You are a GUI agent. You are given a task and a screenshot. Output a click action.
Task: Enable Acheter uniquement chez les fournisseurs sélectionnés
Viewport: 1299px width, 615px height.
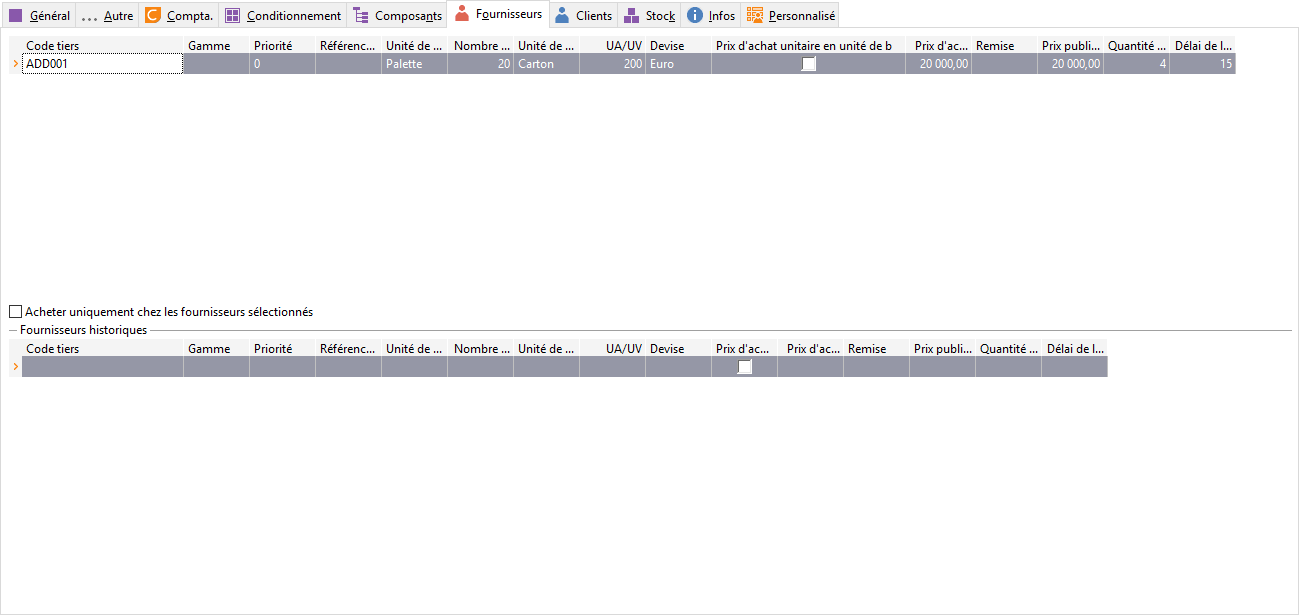click(15, 312)
